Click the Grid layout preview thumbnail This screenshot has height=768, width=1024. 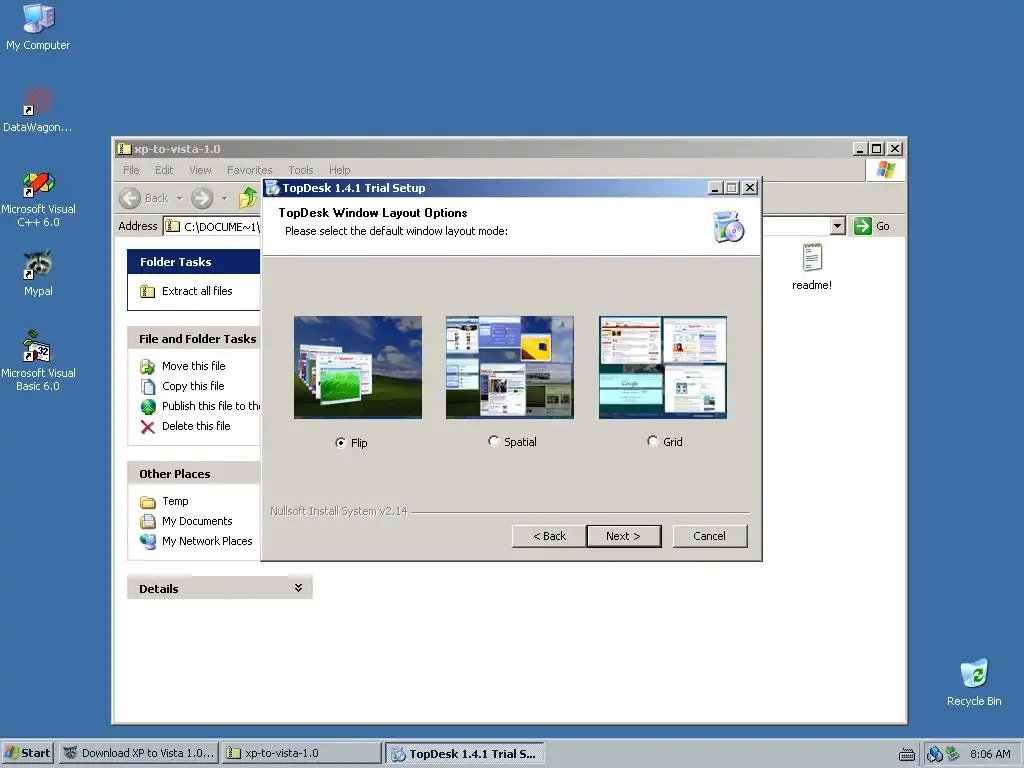pyautogui.click(x=663, y=367)
